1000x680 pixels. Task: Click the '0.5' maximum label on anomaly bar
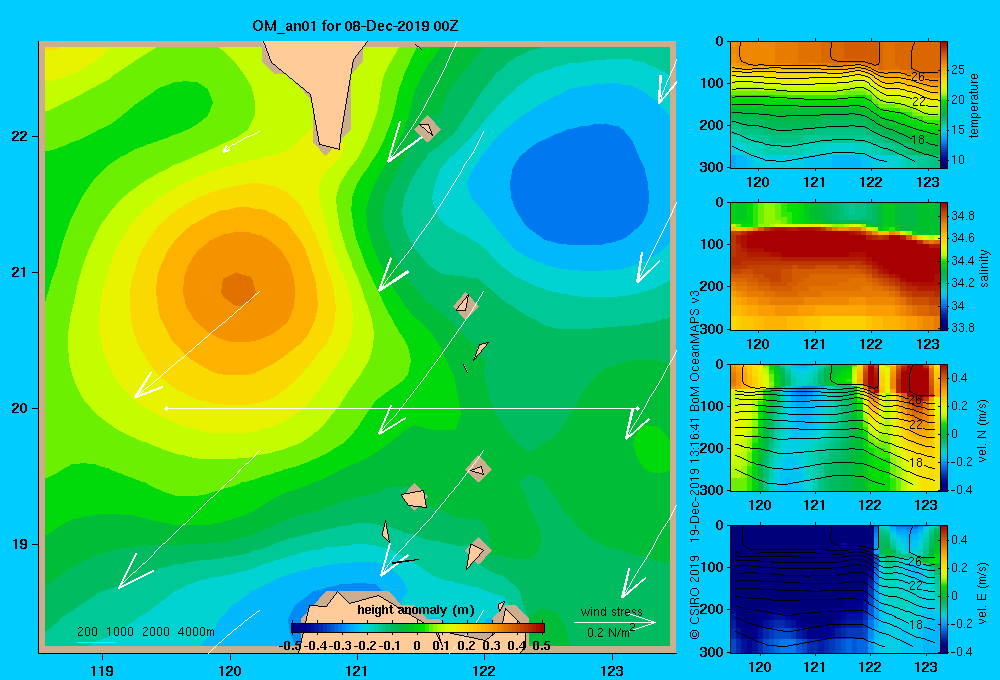pyautogui.click(x=541, y=646)
